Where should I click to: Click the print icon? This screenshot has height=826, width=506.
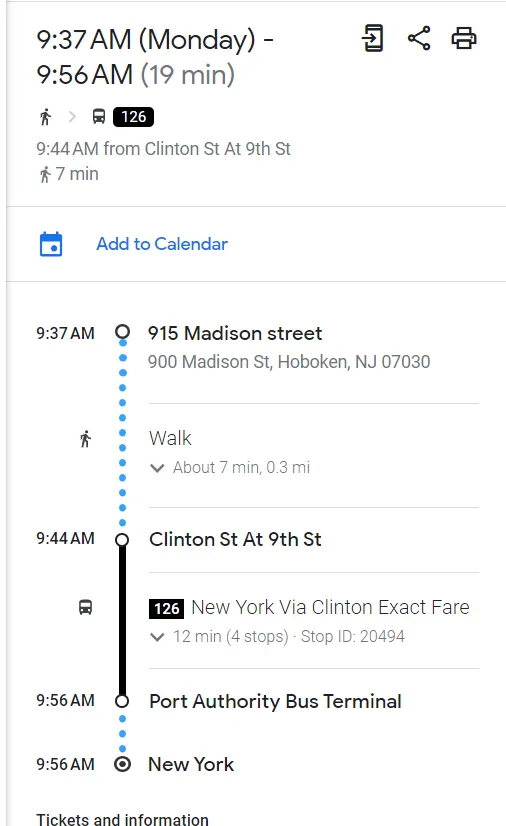(x=464, y=38)
